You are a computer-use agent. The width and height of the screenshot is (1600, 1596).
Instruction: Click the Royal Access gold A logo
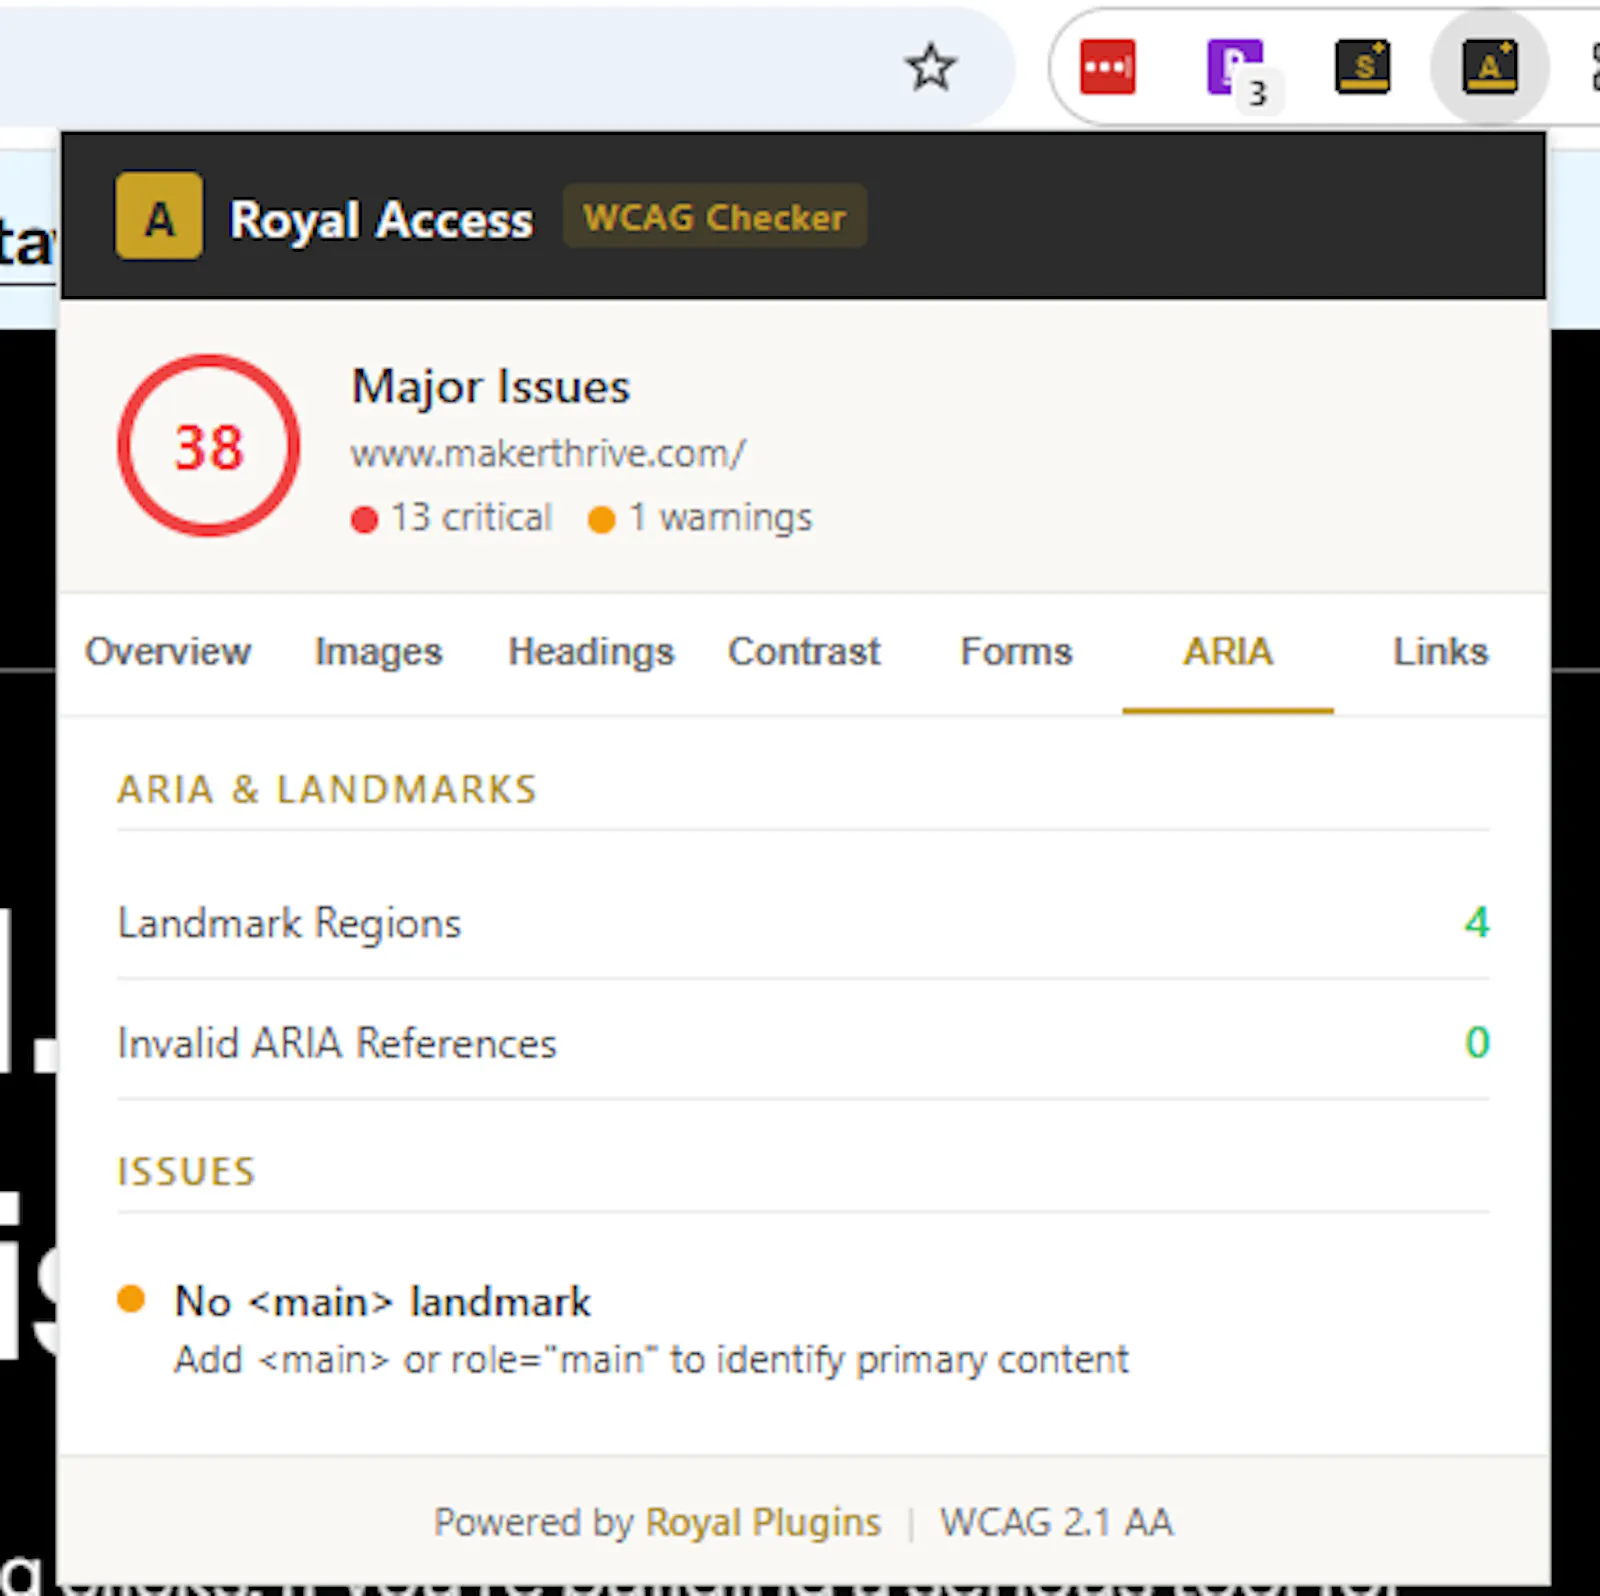click(x=159, y=216)
